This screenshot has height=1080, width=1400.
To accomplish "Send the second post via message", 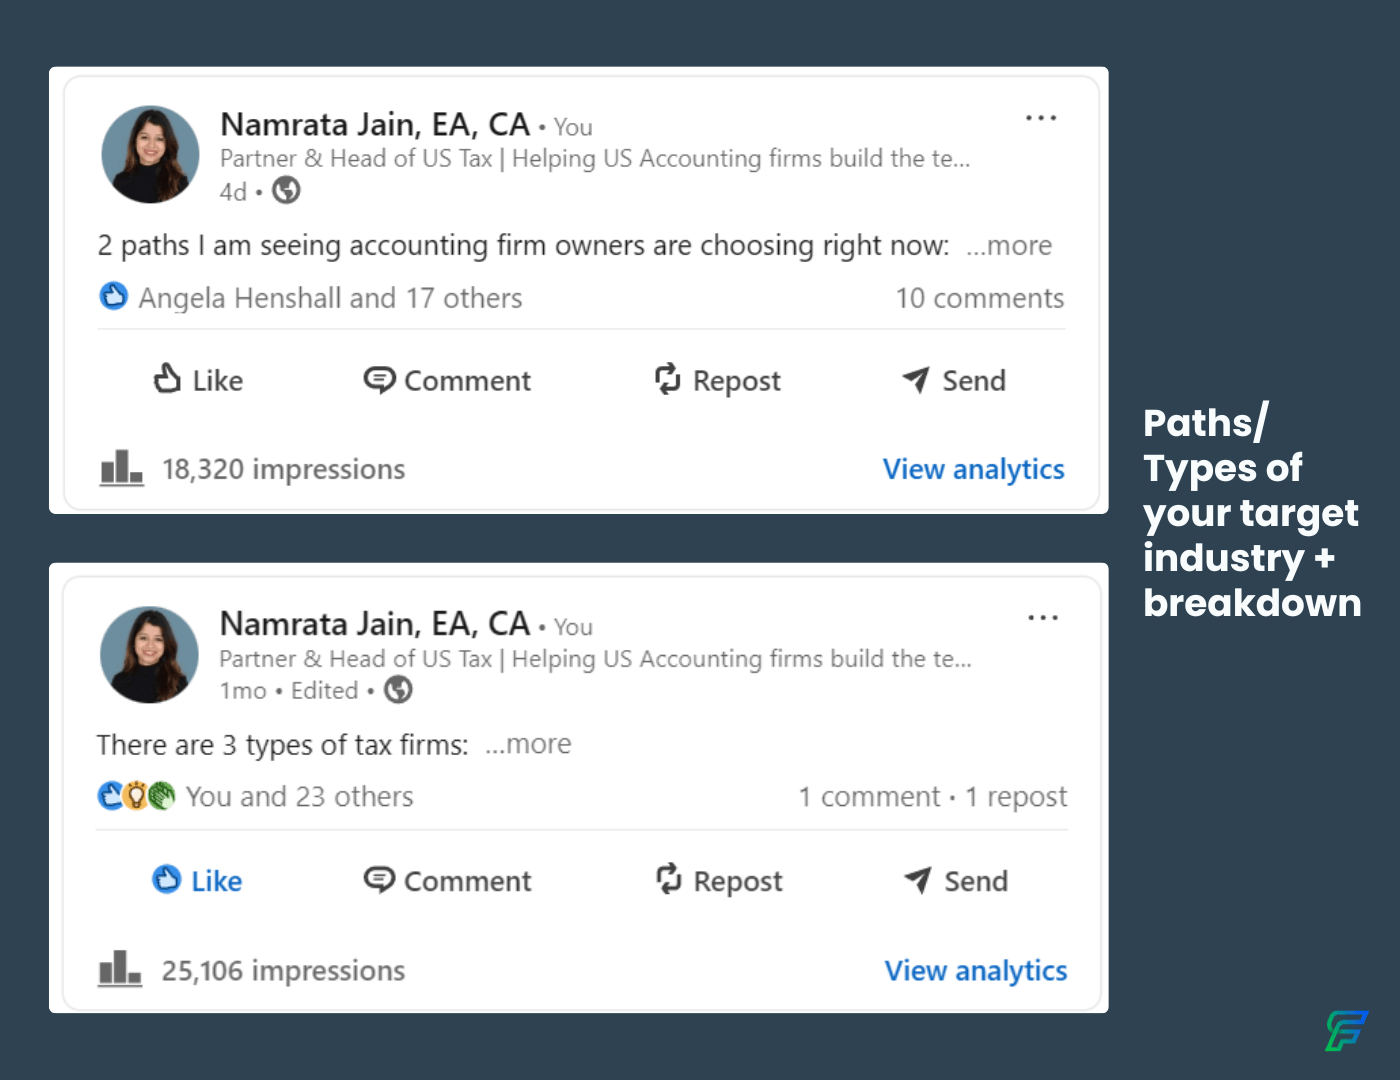I will tap(956, 880).
